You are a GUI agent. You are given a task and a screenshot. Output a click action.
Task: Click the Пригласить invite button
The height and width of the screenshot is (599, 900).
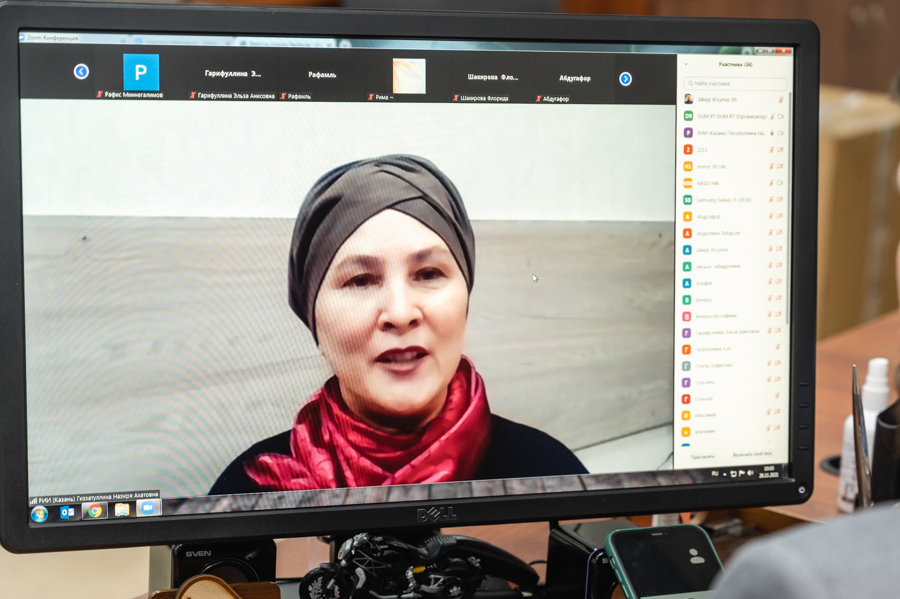(702, 457)
